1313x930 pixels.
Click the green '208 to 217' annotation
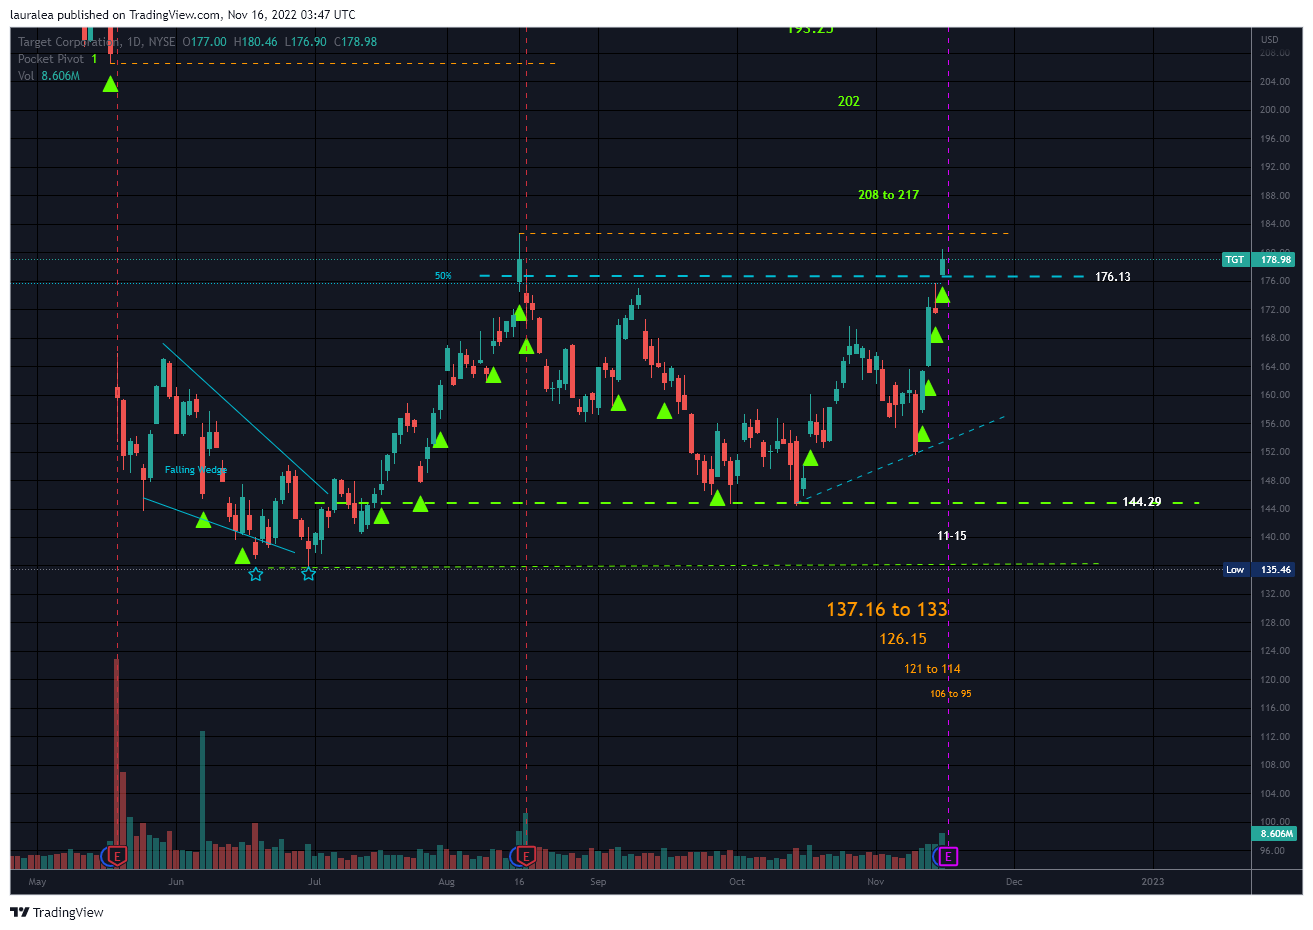(x=888, y=195)
